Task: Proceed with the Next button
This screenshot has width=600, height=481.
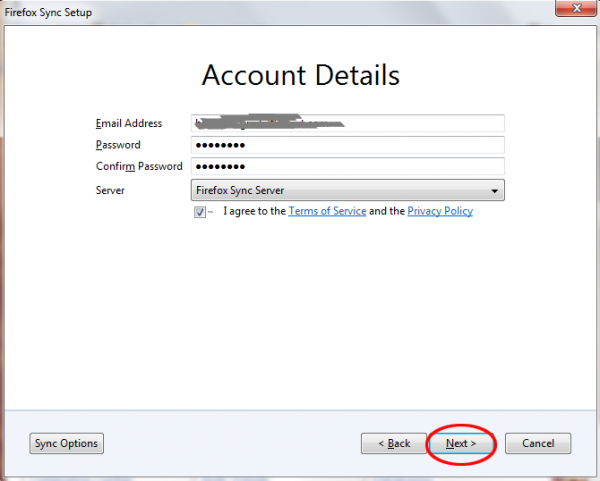Action: pos(461,443)
